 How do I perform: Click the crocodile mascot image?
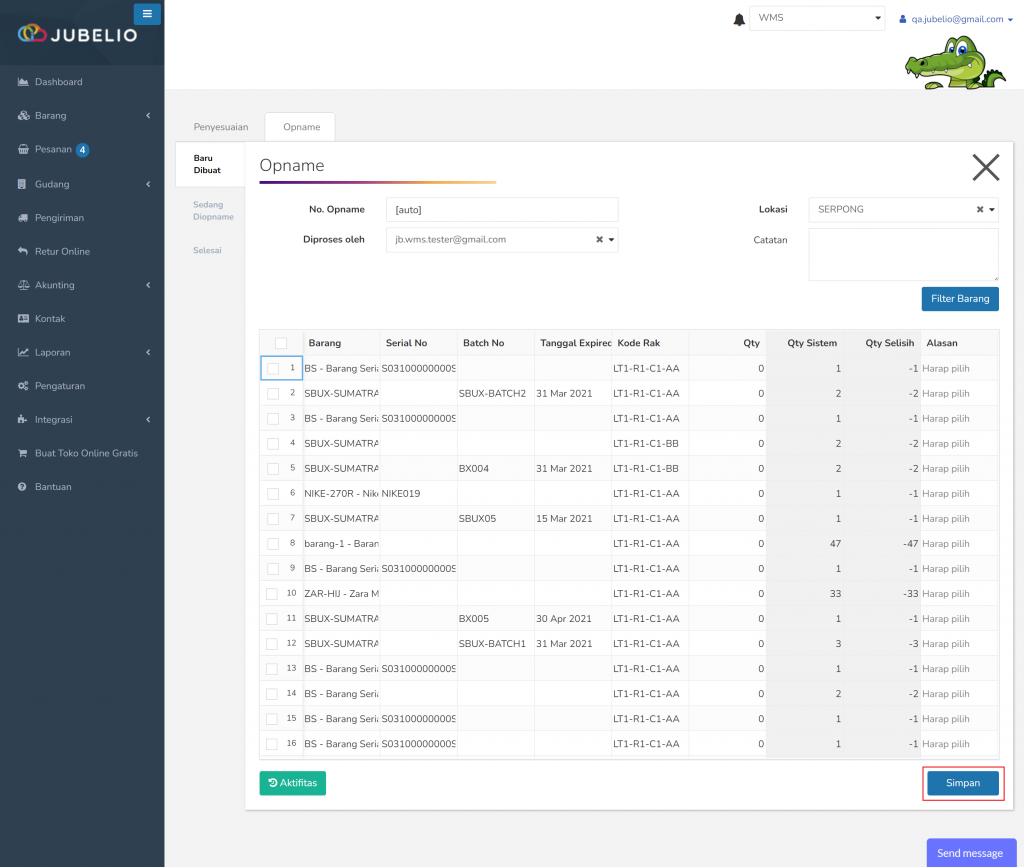(x=954, y=63)
